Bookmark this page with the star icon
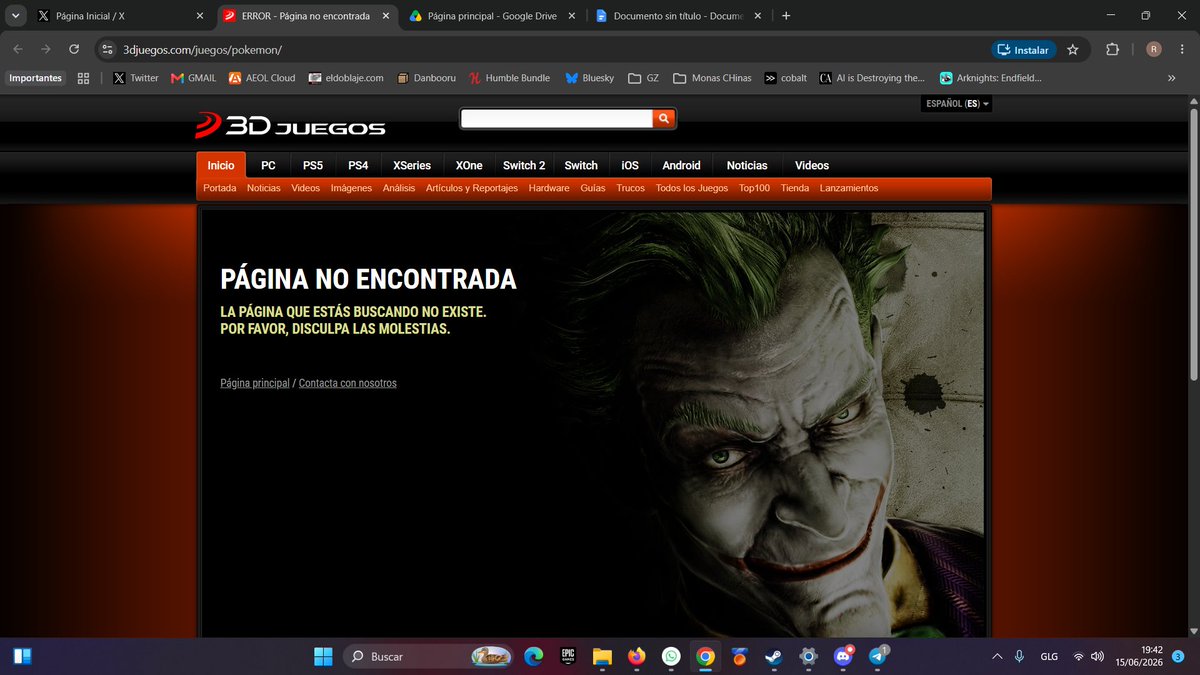Viewport: 1200px width, 675px height. 1073,49
